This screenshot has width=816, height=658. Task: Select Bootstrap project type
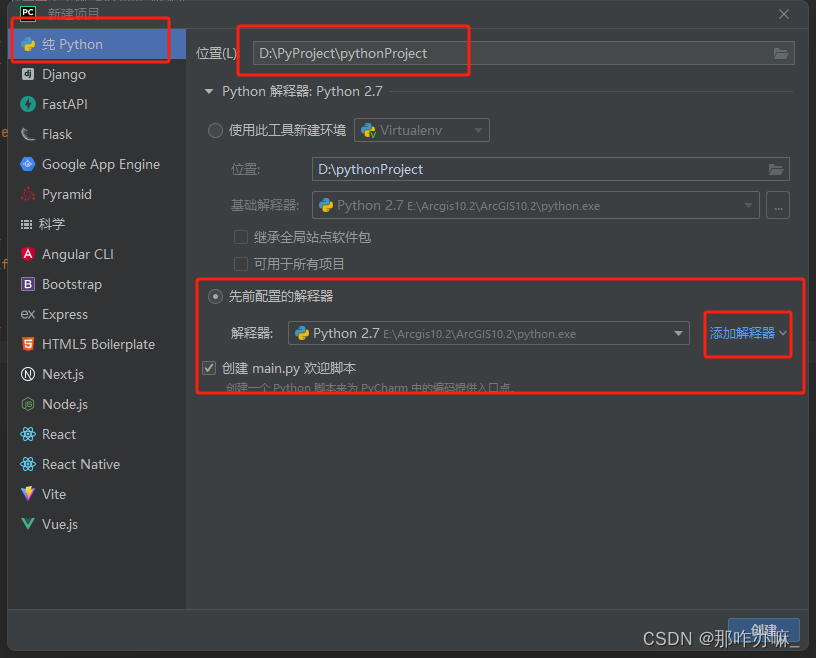97,284
